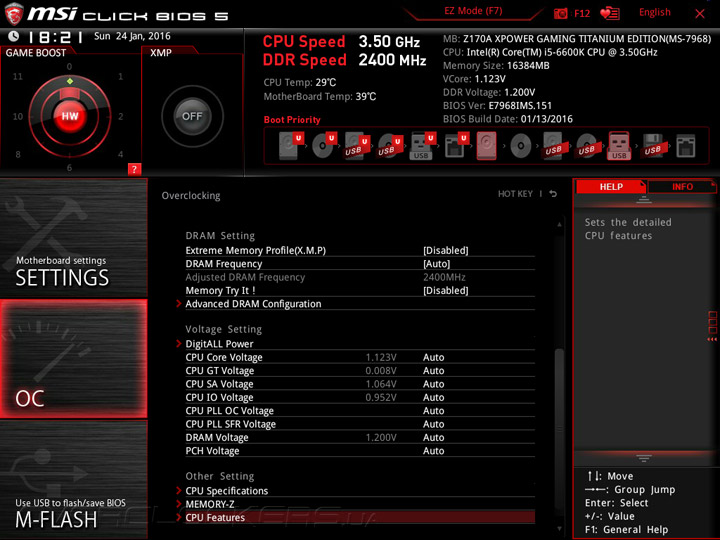Viewport: 720px width, 540px height.
Task: Open the favorites heart icon
Action: 610,13
